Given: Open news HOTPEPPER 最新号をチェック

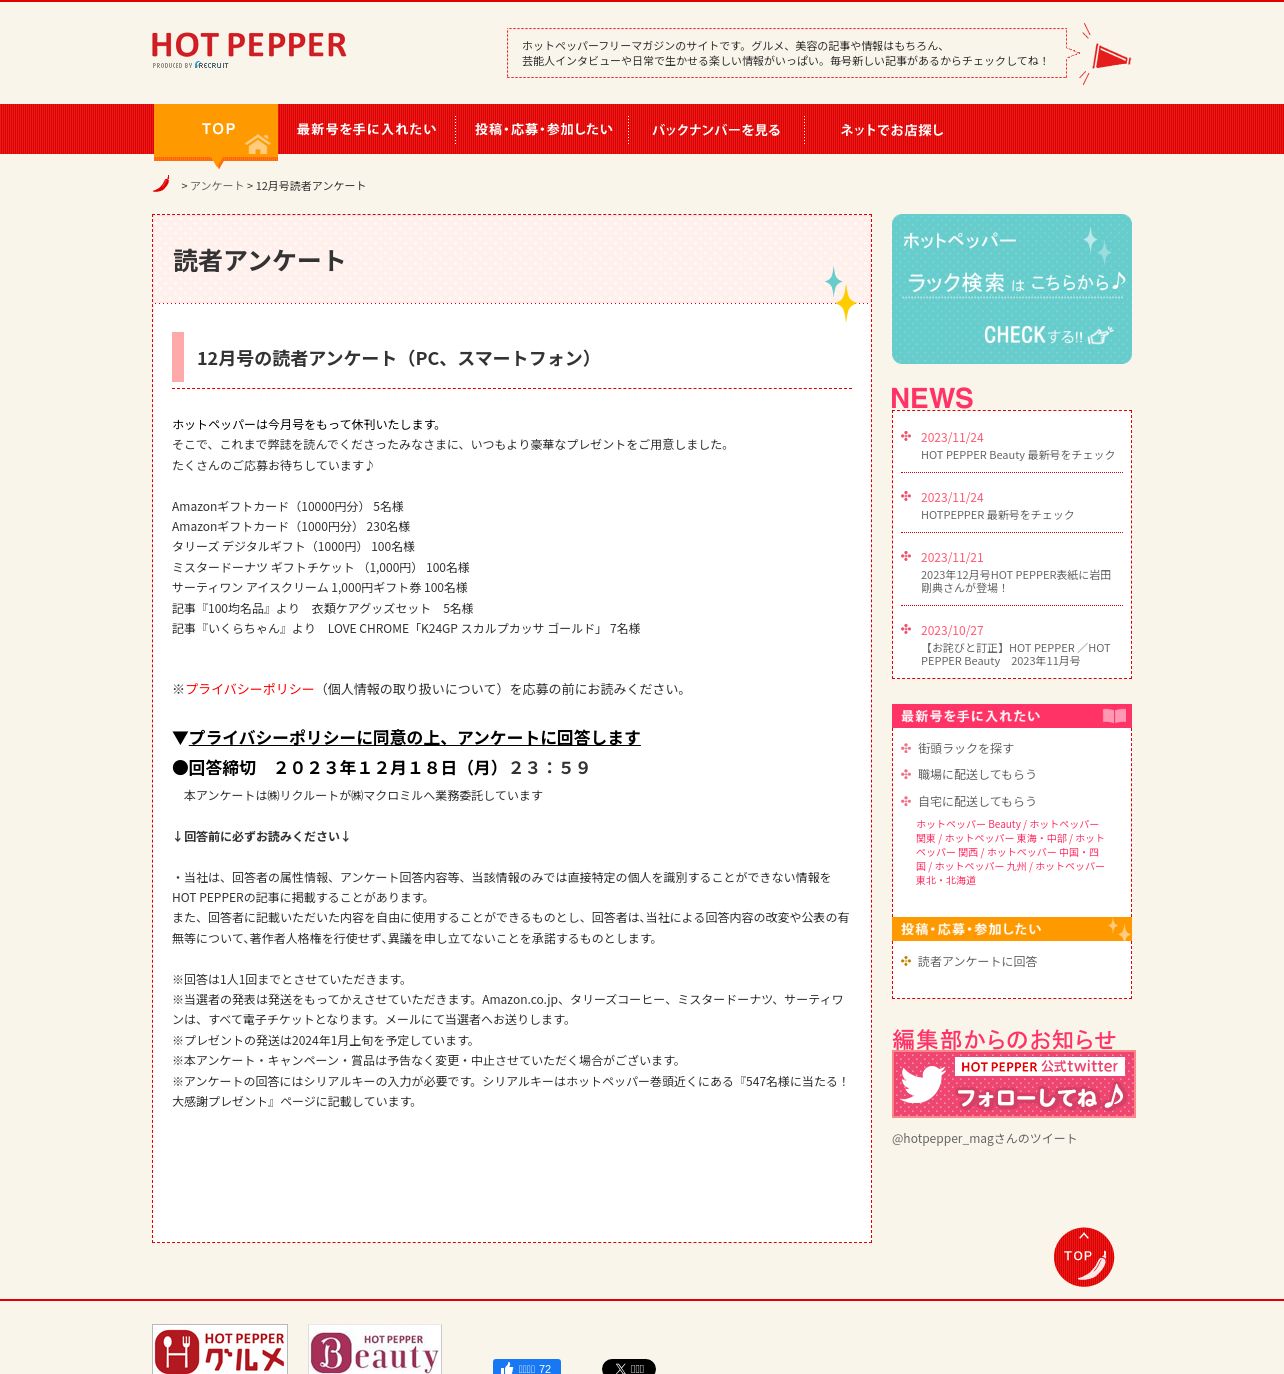Looking at the screenshot, I should pyautogui.click(x=998, y=515).
